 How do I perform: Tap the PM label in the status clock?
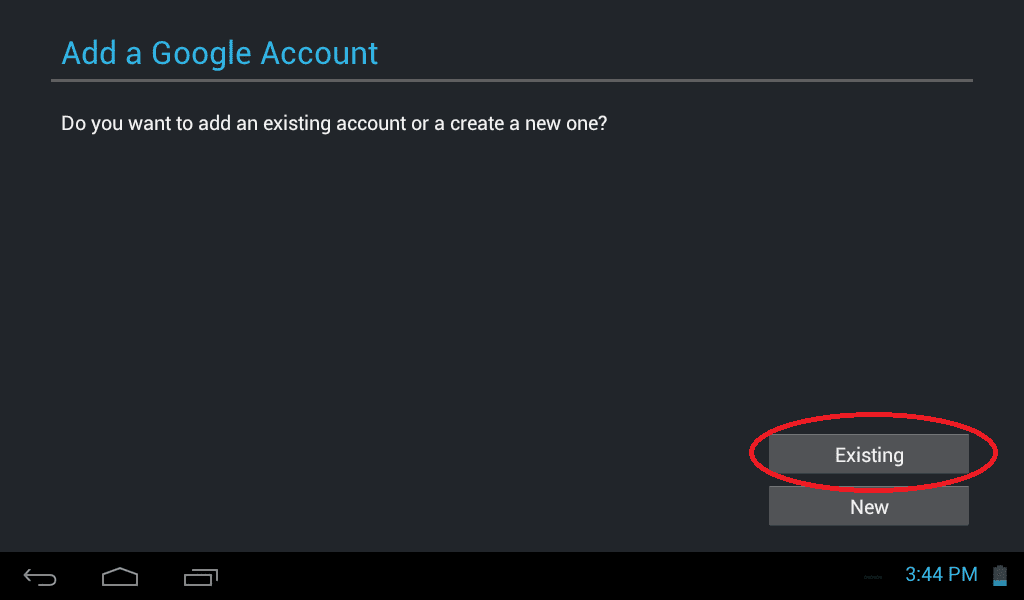(x=963, y=575)
